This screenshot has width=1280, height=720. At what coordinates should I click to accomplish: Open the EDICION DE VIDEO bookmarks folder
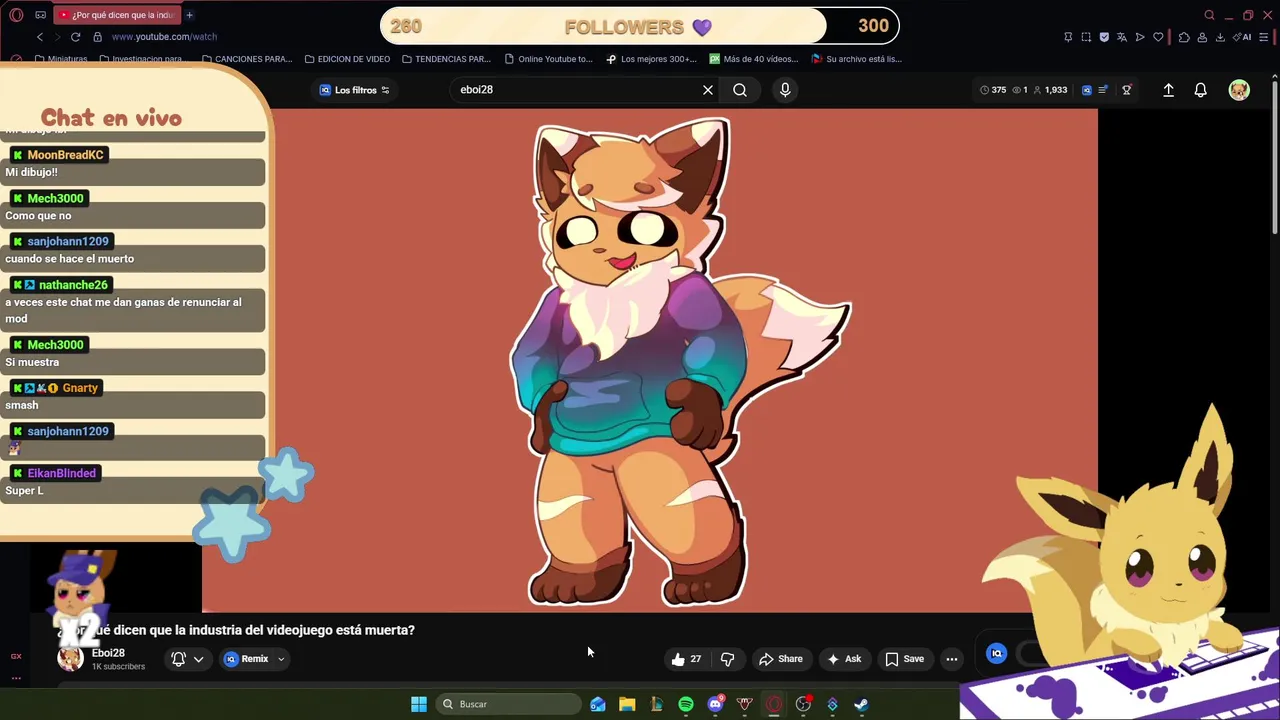(x=347, y=59)
